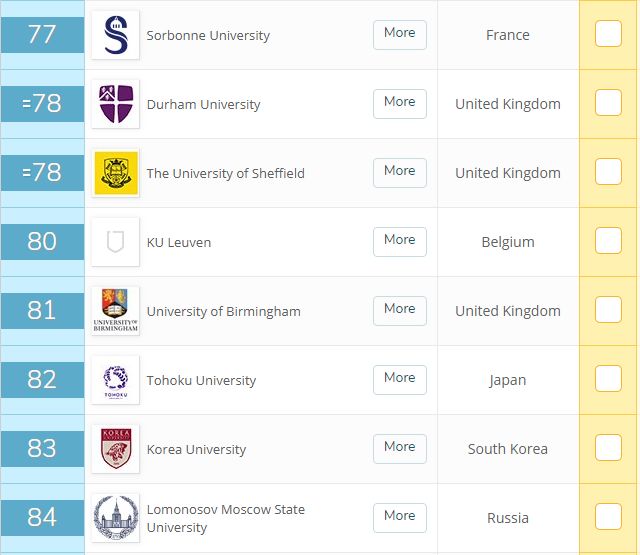
Task: Click the University of Birmingham crest logo
Action: [x=115, y=311]
